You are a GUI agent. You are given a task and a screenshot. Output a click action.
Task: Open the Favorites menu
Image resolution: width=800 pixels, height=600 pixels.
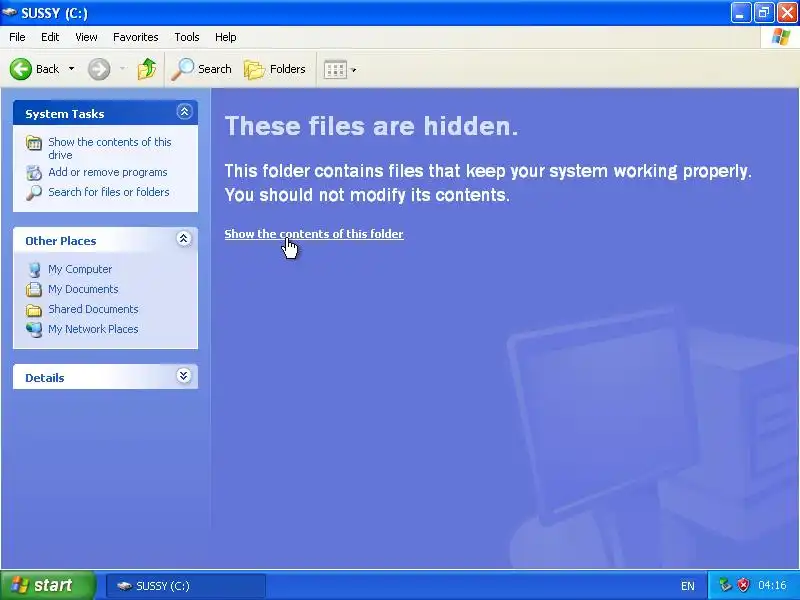(136, 37)
